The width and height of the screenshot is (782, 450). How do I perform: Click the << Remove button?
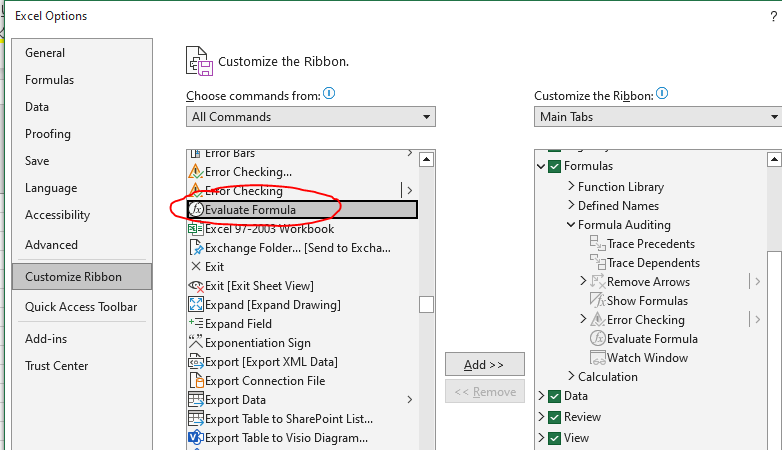point(485,392)
